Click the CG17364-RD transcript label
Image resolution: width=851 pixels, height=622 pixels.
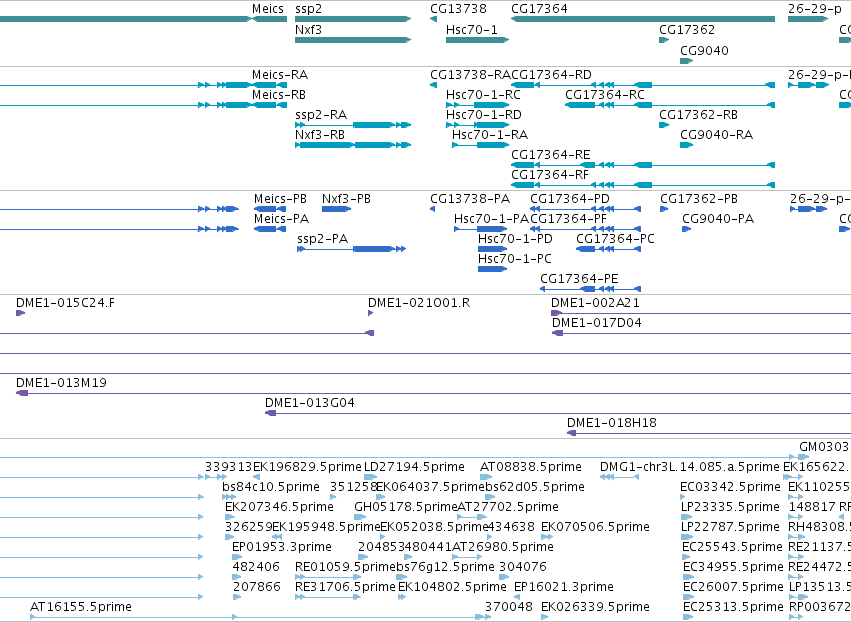(x=551, y=74)
